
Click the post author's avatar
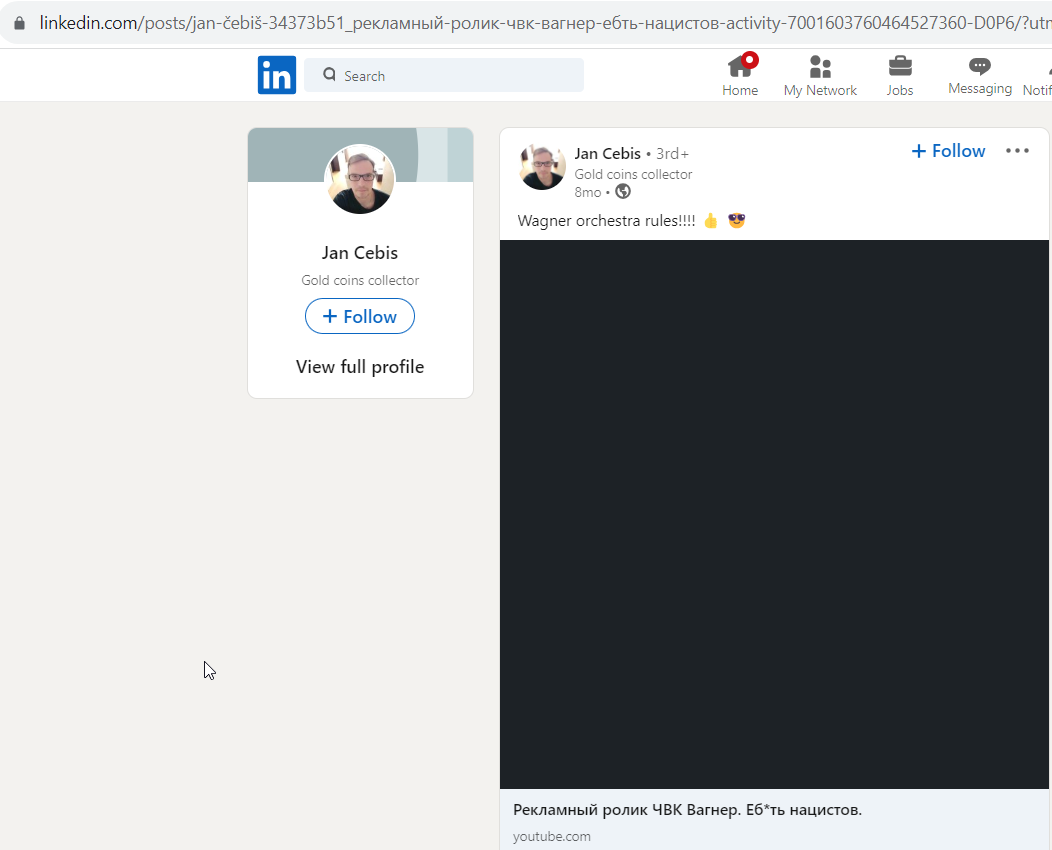tap(542, 166)
